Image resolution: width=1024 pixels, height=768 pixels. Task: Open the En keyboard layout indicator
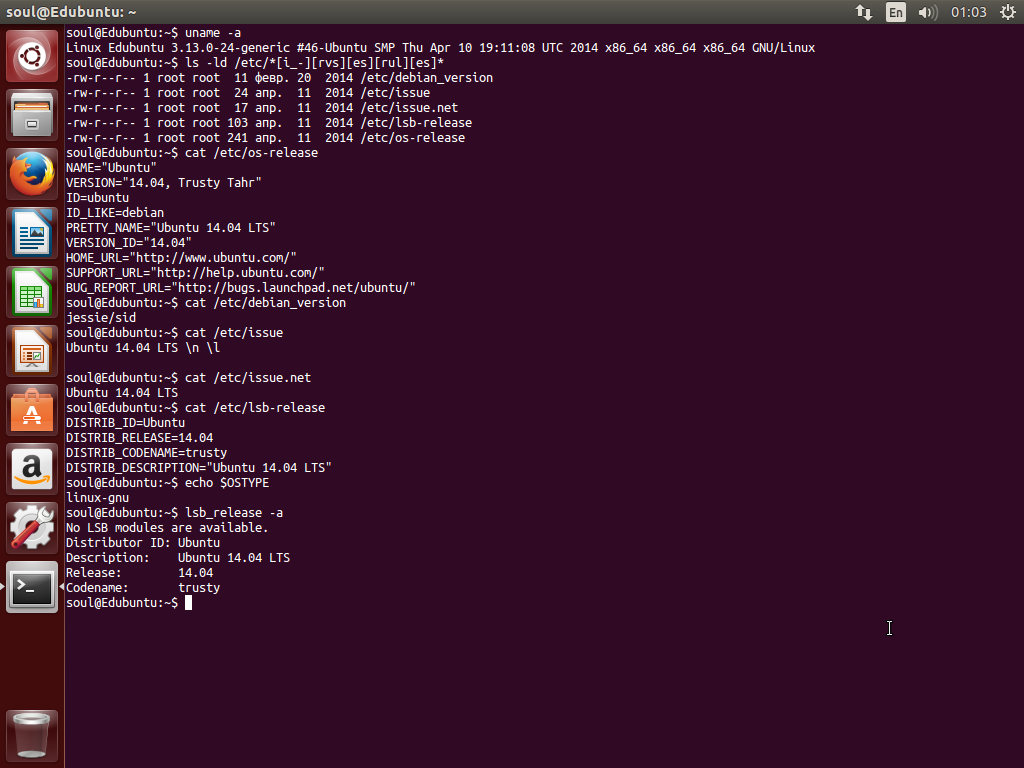[x=895, y=12]
